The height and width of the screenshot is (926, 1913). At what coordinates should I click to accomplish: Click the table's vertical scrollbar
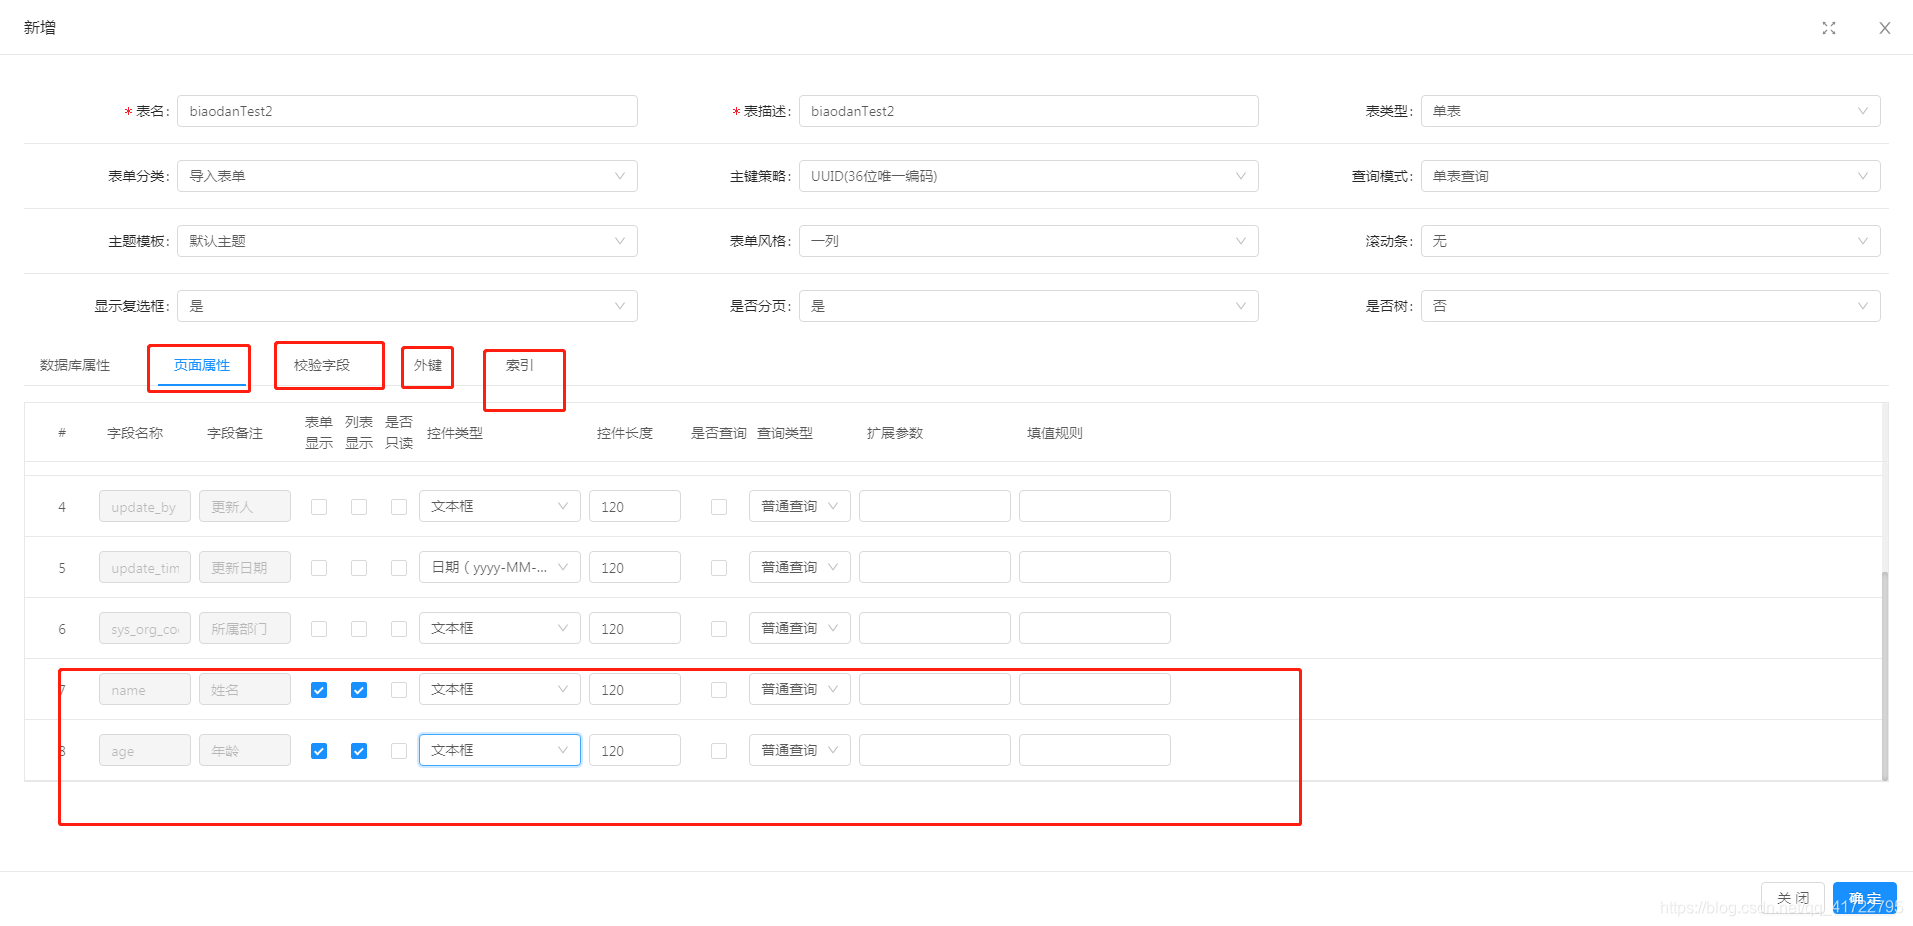pos(1885,675)
